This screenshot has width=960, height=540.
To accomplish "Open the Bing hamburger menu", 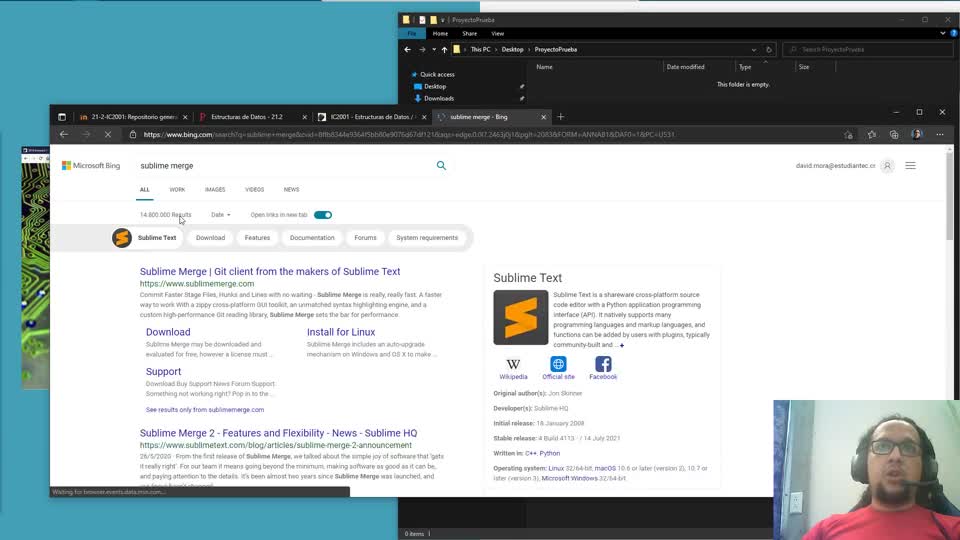I will (x=910, y=165).
